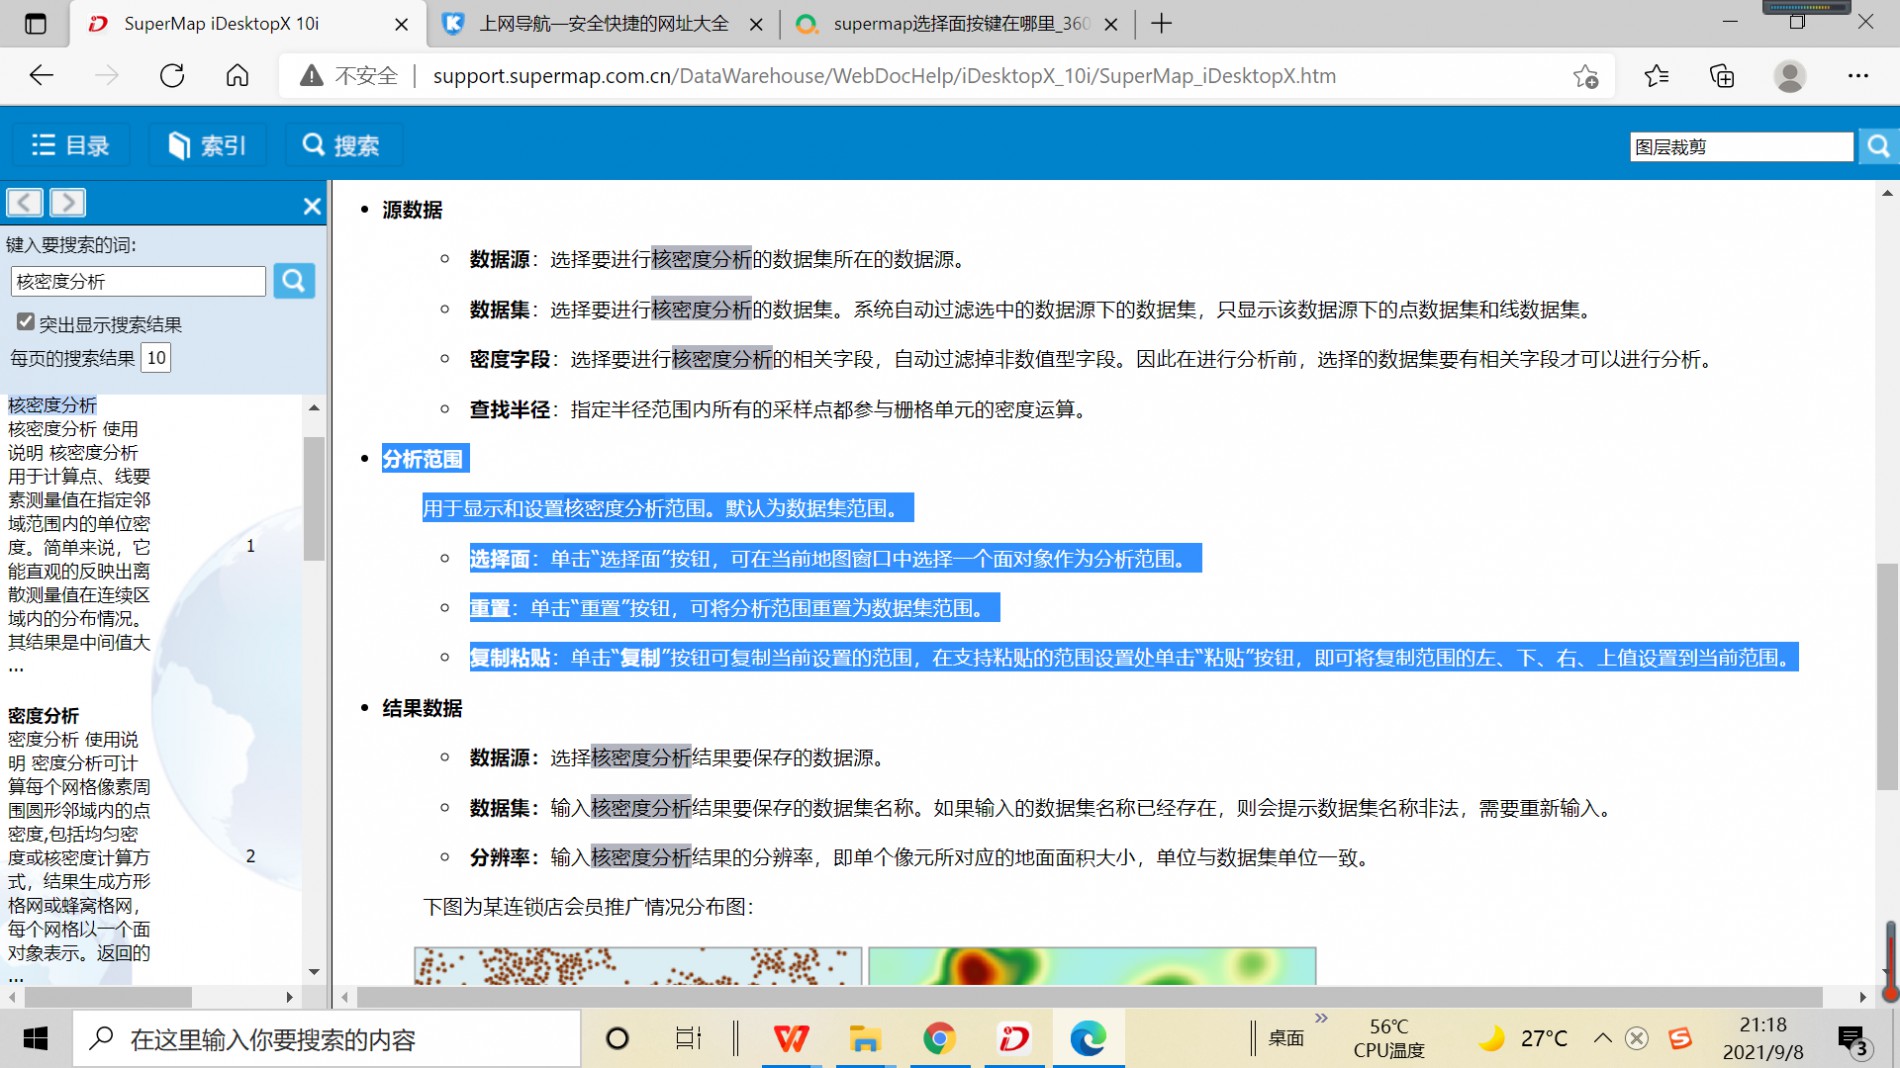Open the Windows Start menu
The image size is (1900, 1068).
click(35, 1039)
